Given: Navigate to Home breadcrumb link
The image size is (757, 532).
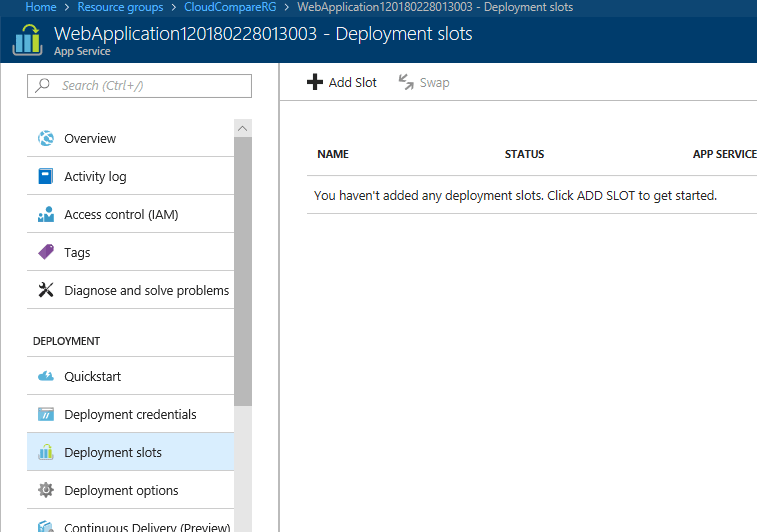Looking at the screenshot, I should [41, 7].
